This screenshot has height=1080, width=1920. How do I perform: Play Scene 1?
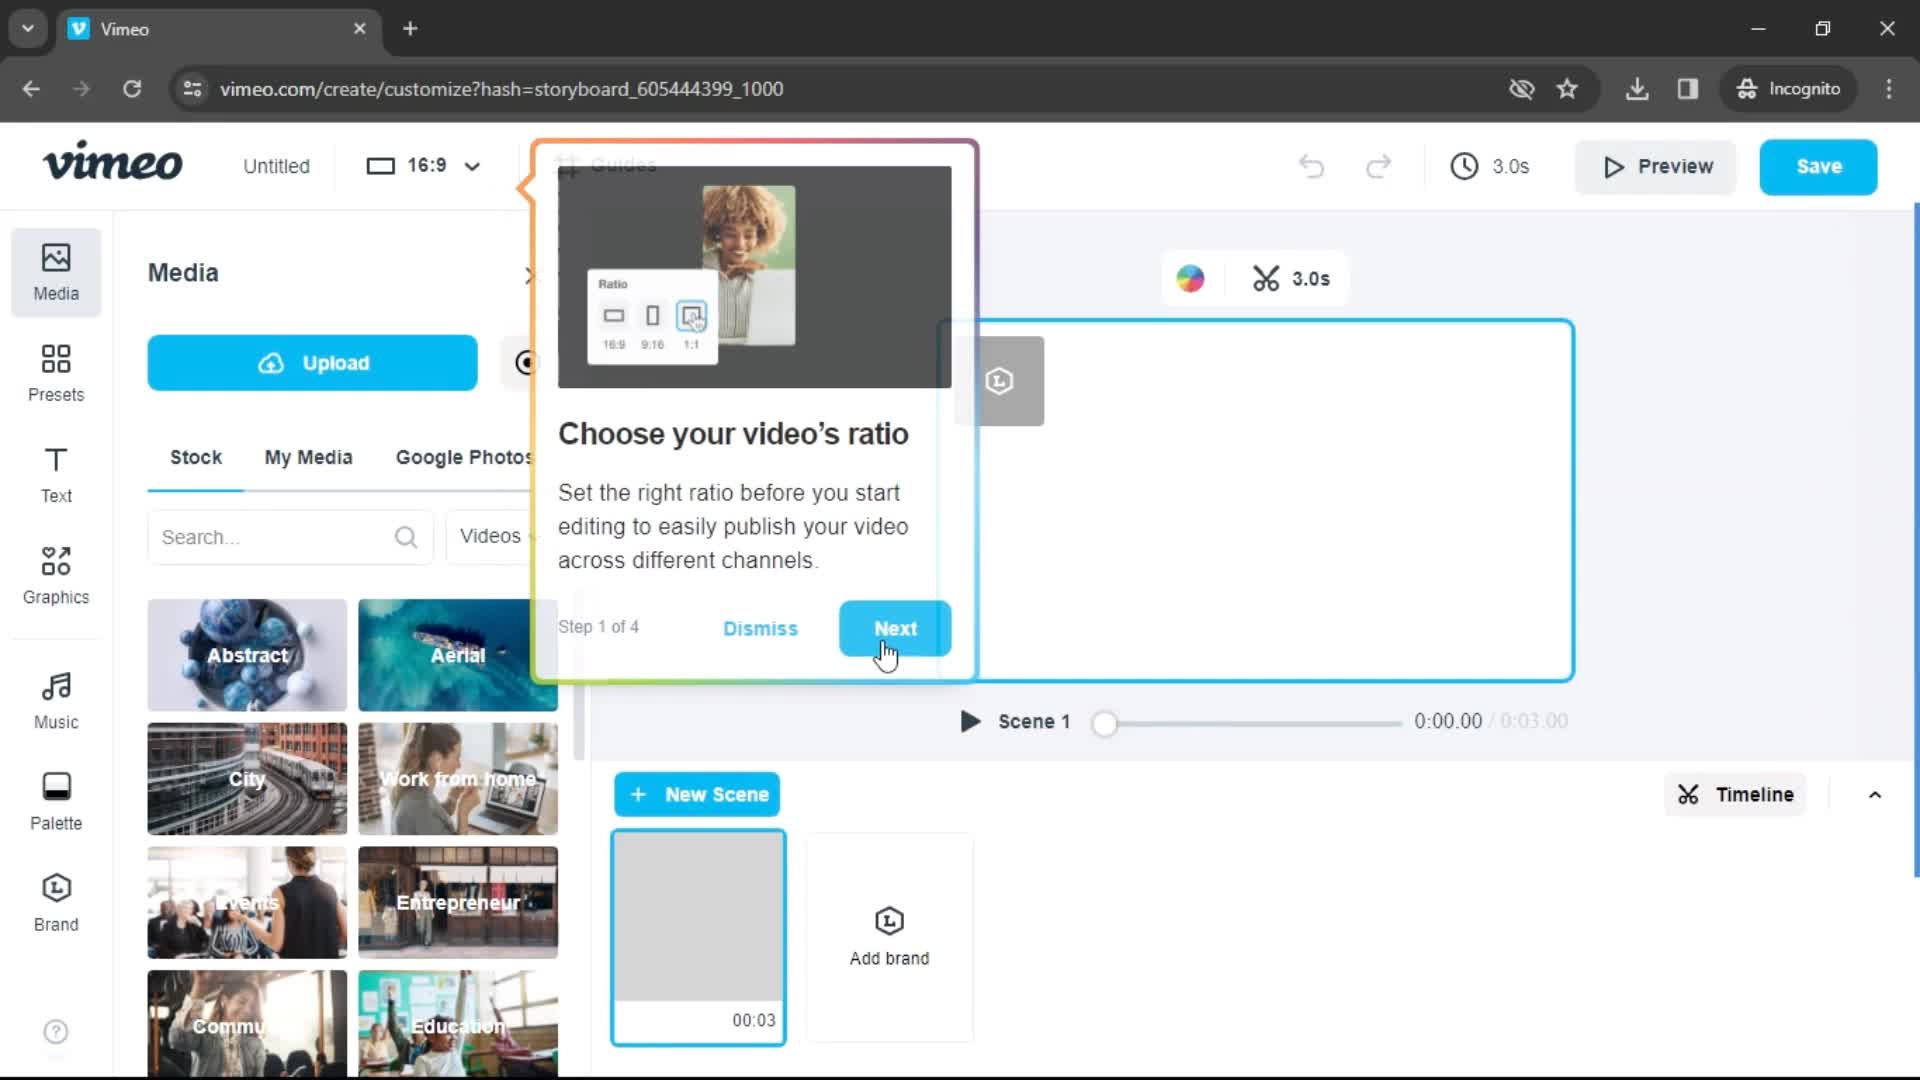click(x=969, y=721)
